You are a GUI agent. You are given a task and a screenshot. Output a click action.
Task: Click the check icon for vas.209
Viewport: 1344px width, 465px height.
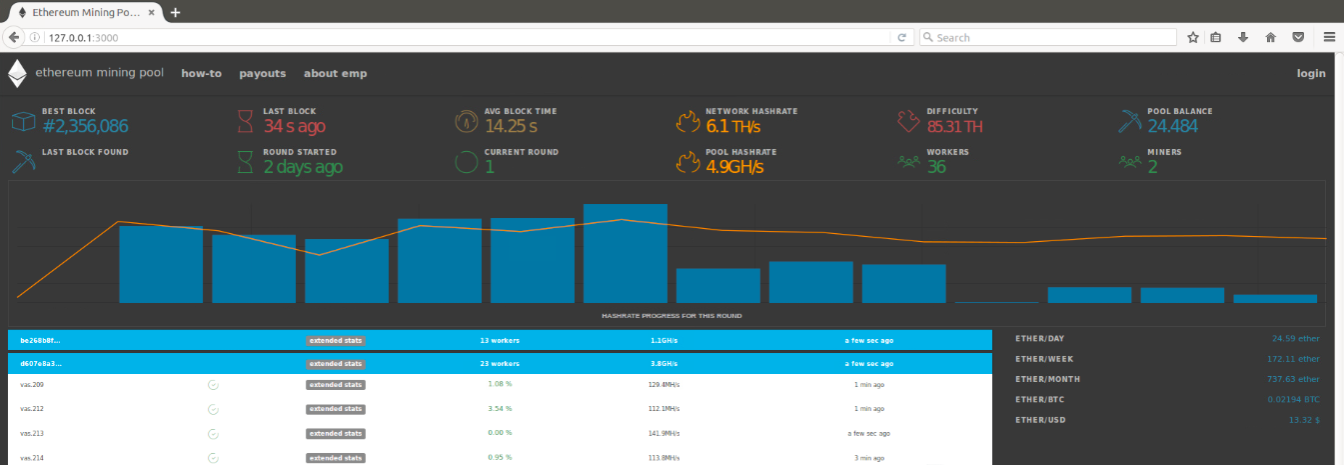(213, 384)
